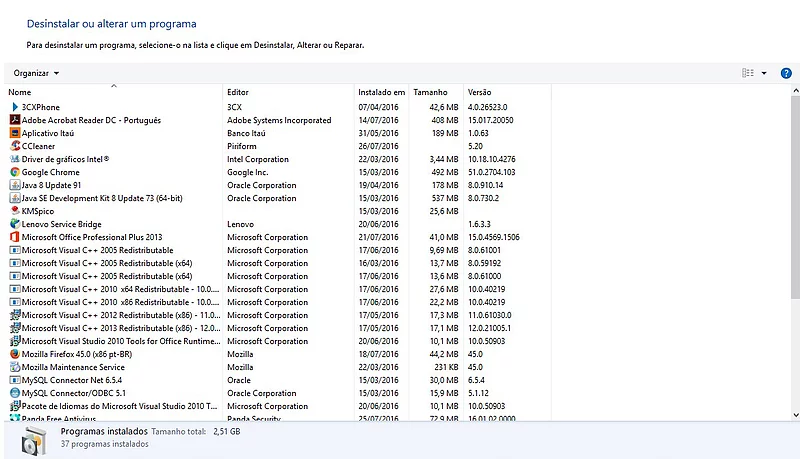
Task: Select the Lenovo Service Bridge icon
Action: (15, 224)
